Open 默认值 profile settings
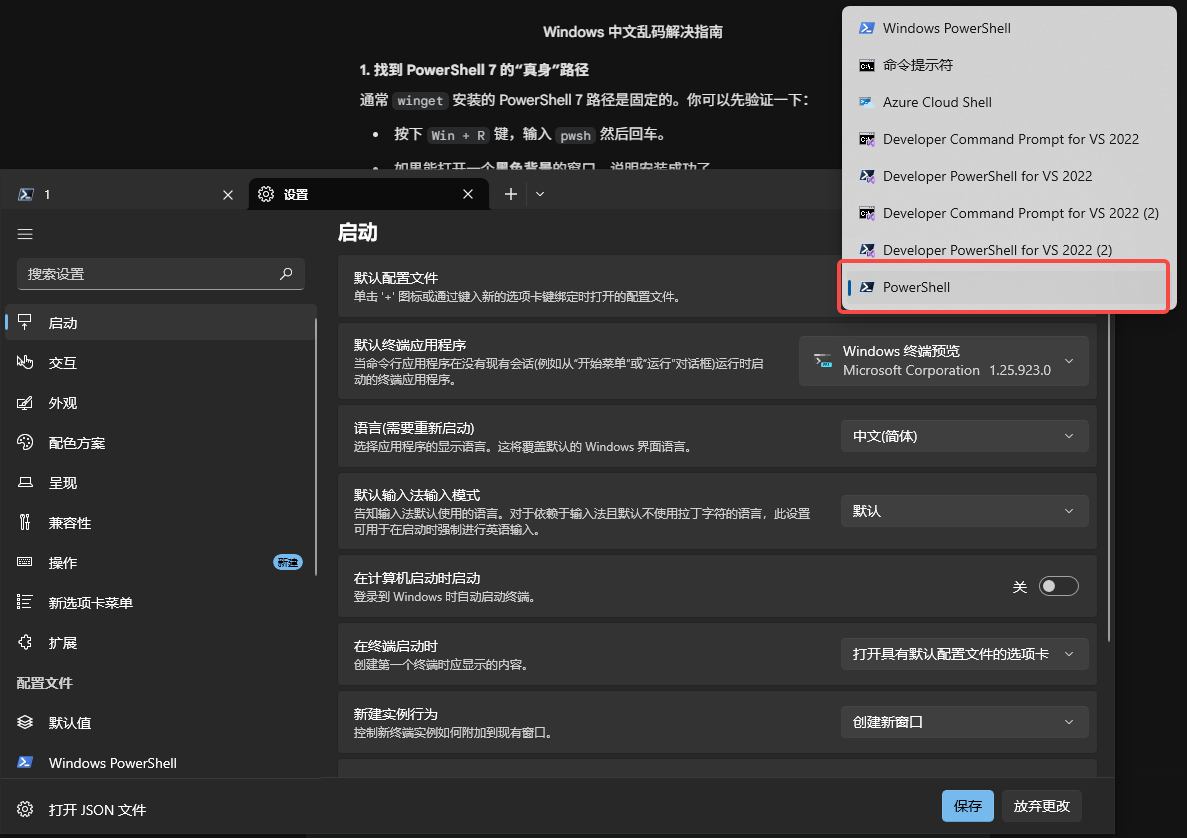Viewport: 1187px width, 838px height. pos(64,722)
